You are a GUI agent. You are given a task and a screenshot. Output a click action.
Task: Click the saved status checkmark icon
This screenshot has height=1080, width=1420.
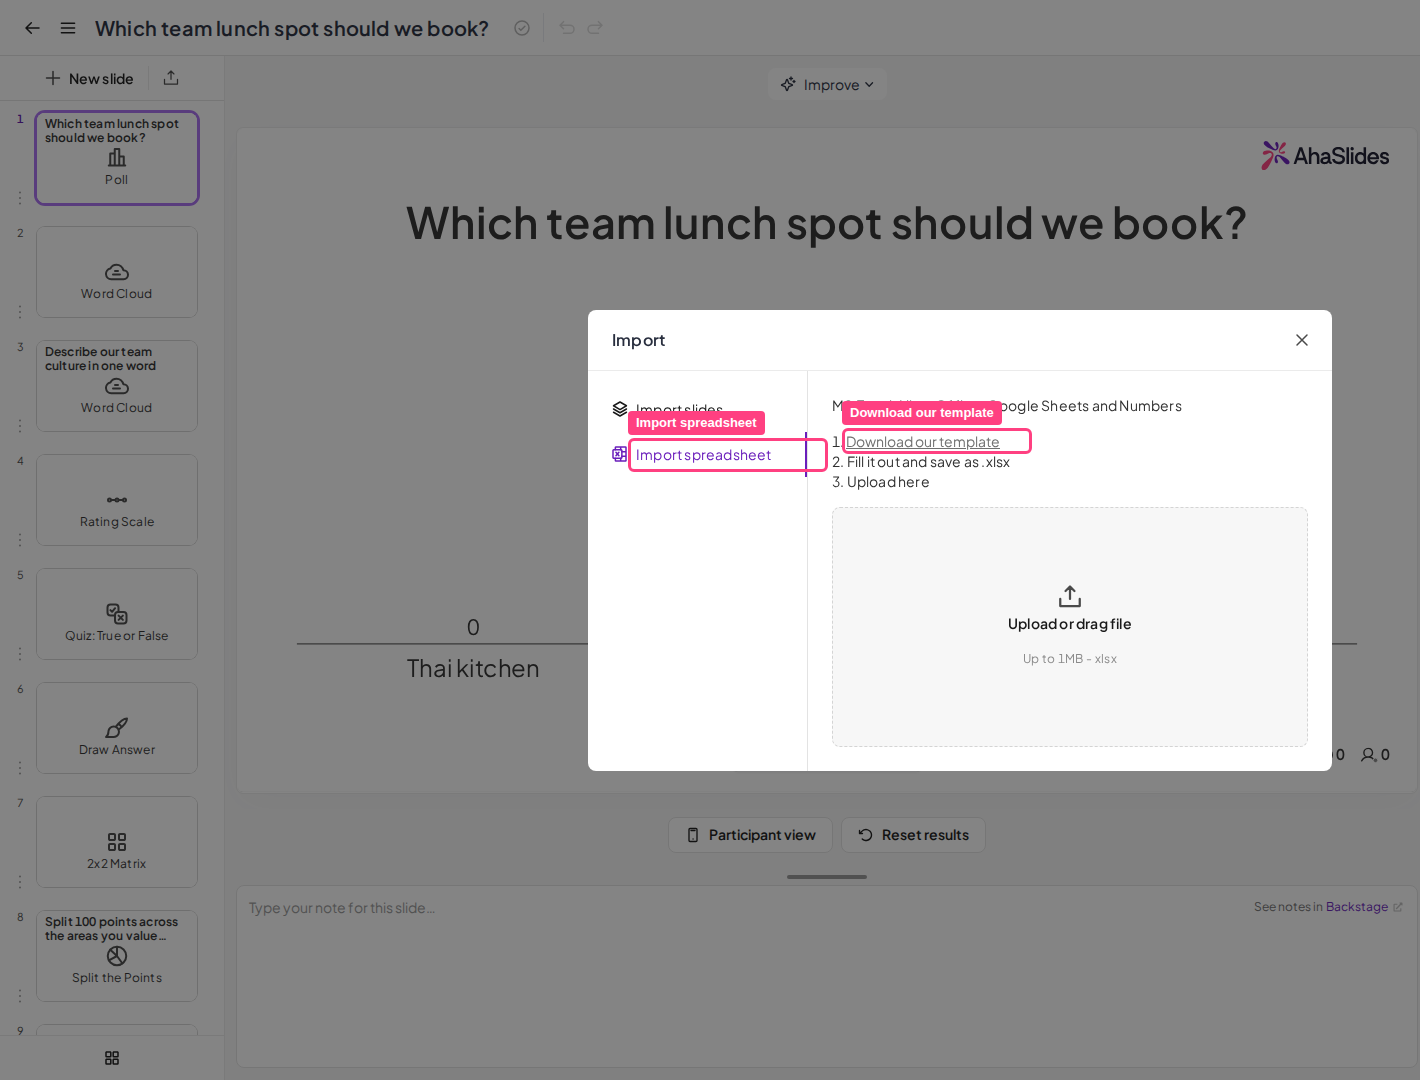click(x=522, y=28)
